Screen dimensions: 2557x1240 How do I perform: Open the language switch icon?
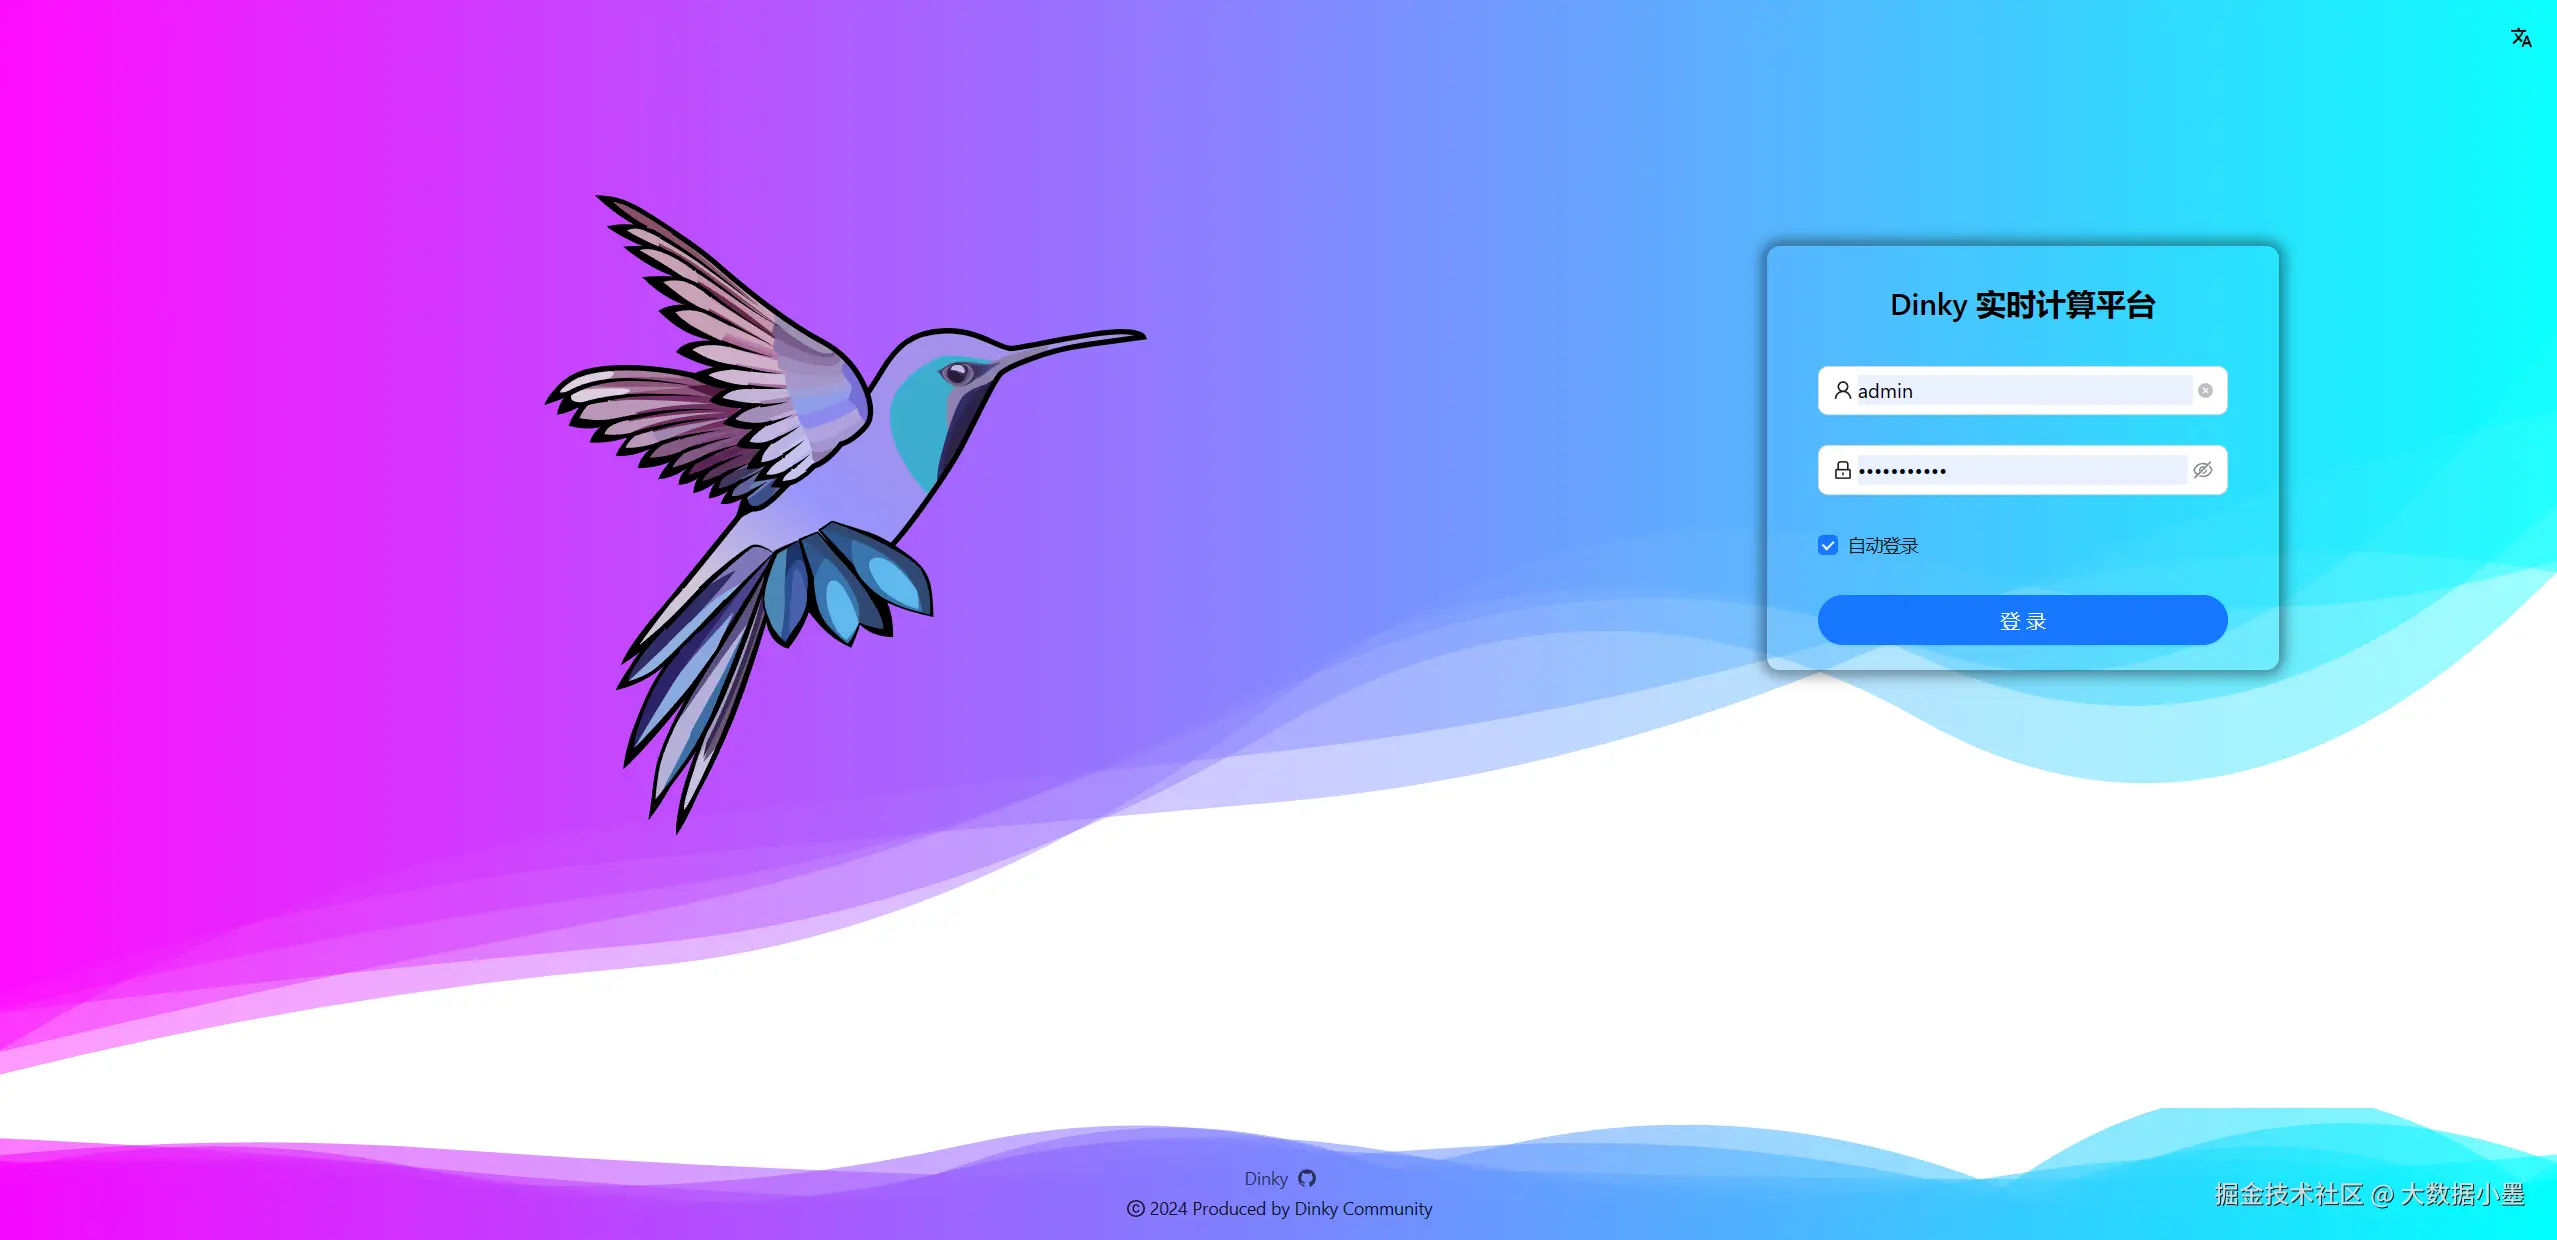click(2521, 38)
